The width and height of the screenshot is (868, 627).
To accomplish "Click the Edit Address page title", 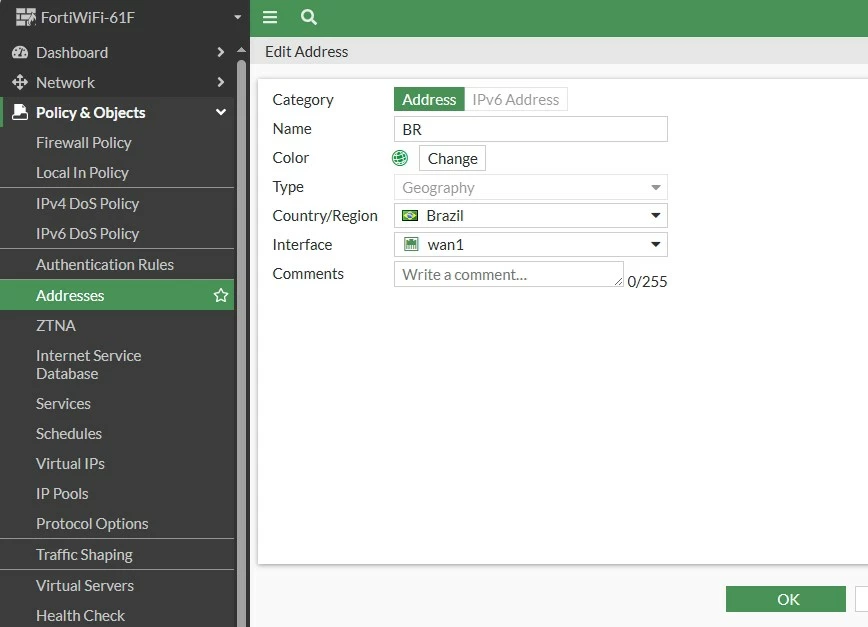I will tap(307, 51).
